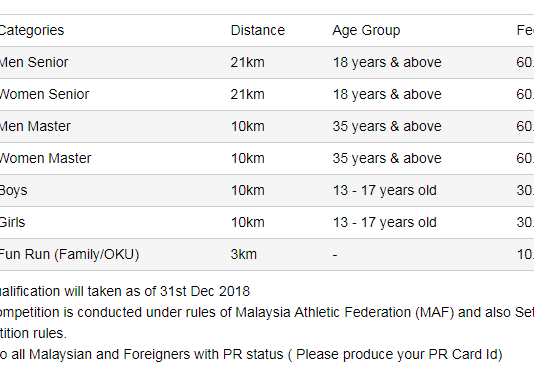Click 35 years & above for Men Master
Screen dimensions: 534x371
point(387,126)
